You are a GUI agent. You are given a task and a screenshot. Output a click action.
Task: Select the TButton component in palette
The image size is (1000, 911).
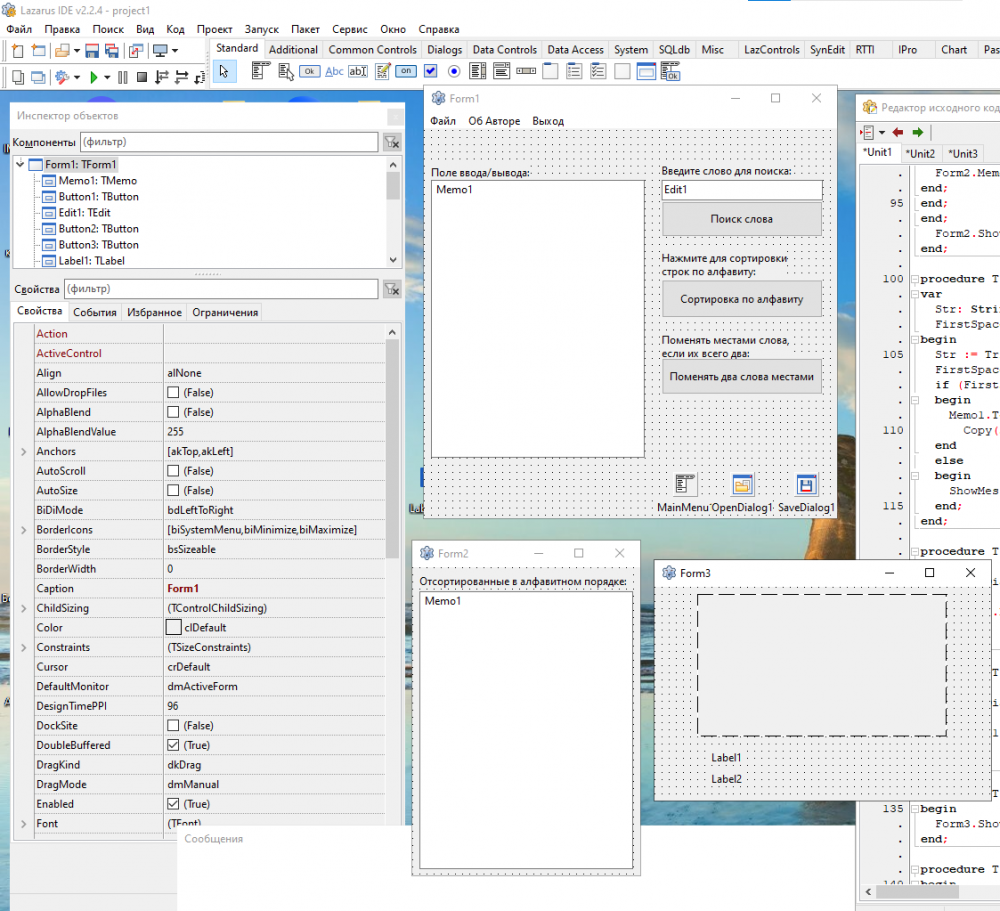pyautogui.click(x=309, y=71)
